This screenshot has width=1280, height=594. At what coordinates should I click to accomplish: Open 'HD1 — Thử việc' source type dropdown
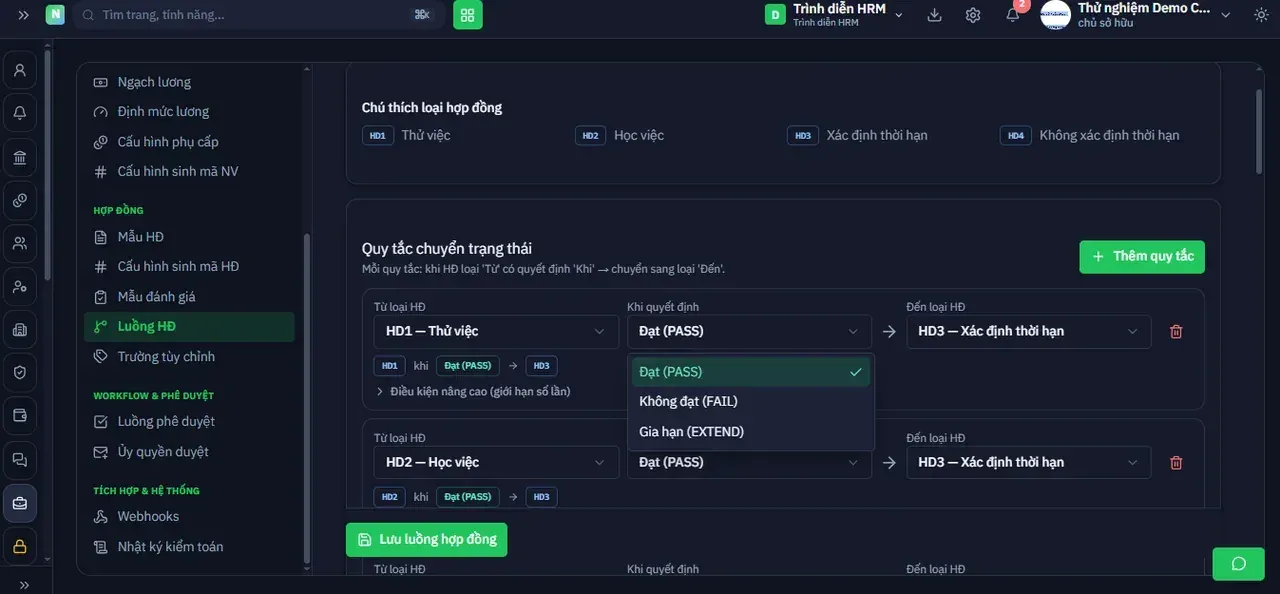click(x=496, y=331)
